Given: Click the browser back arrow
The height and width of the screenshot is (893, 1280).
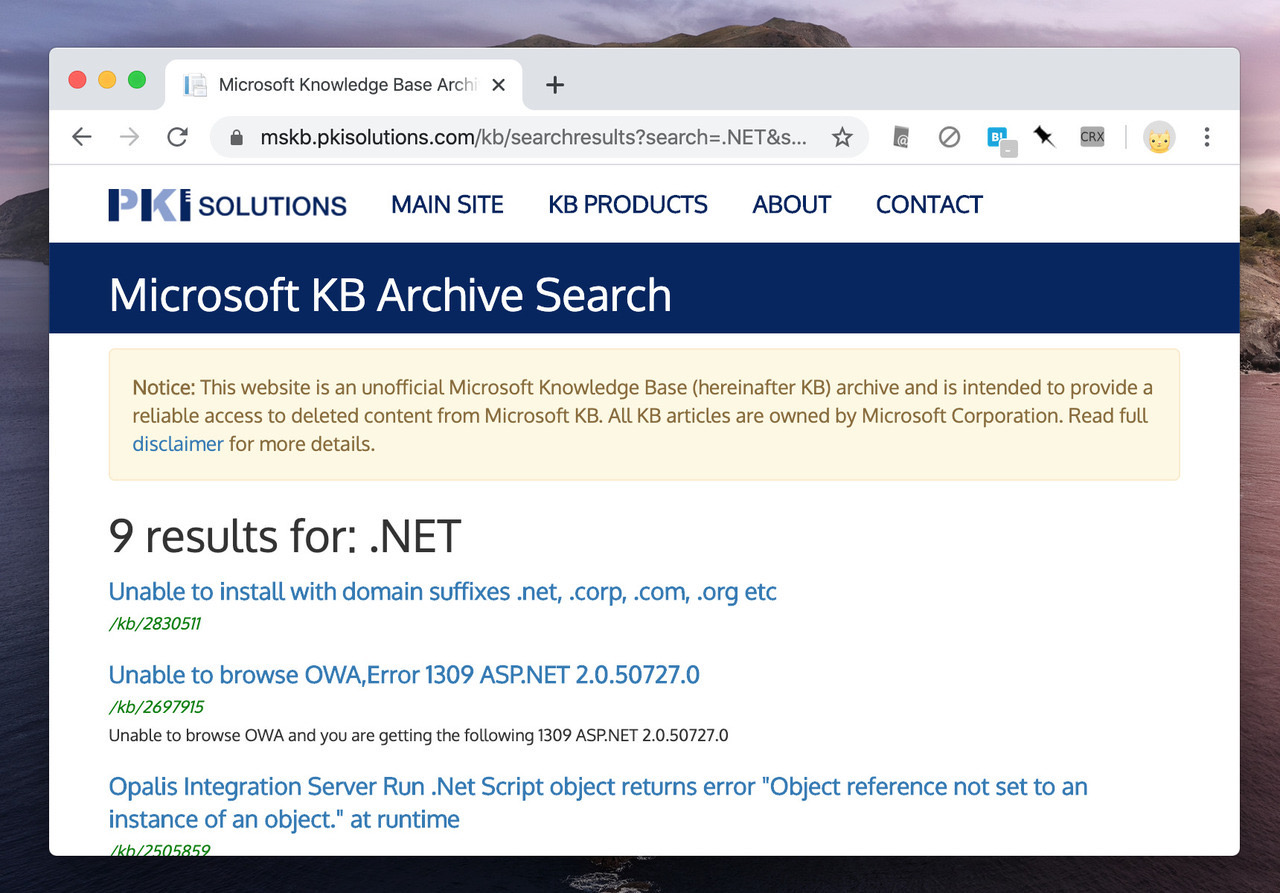Looking at the screenshot, I should (x=82, y=137).
